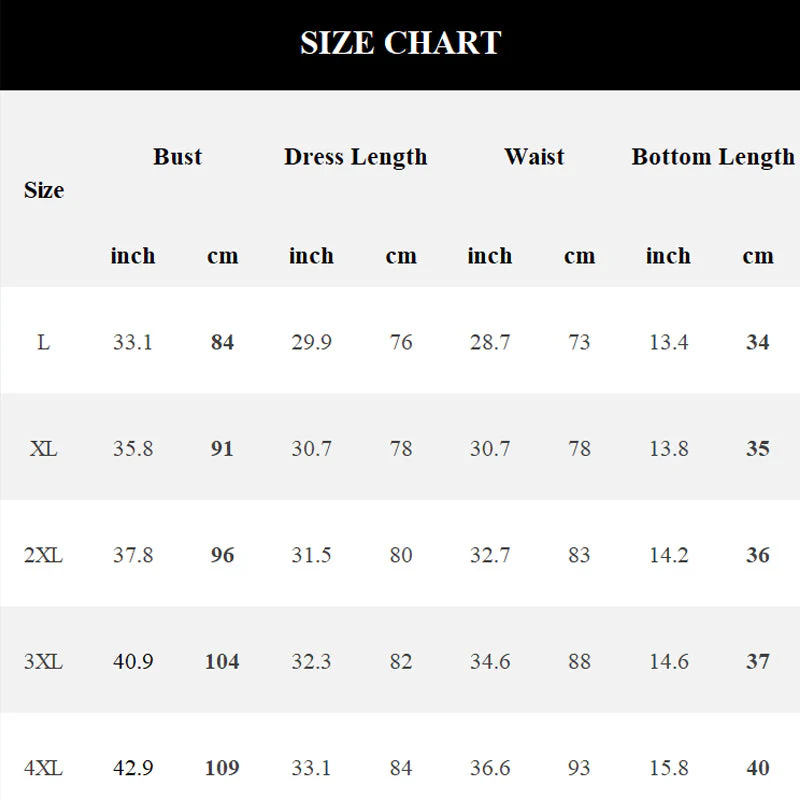Image resolution: width=800 pixels, height=800 pixels.
Task: Select dress length inch value 29.9
Action: [x=312, y=342]
